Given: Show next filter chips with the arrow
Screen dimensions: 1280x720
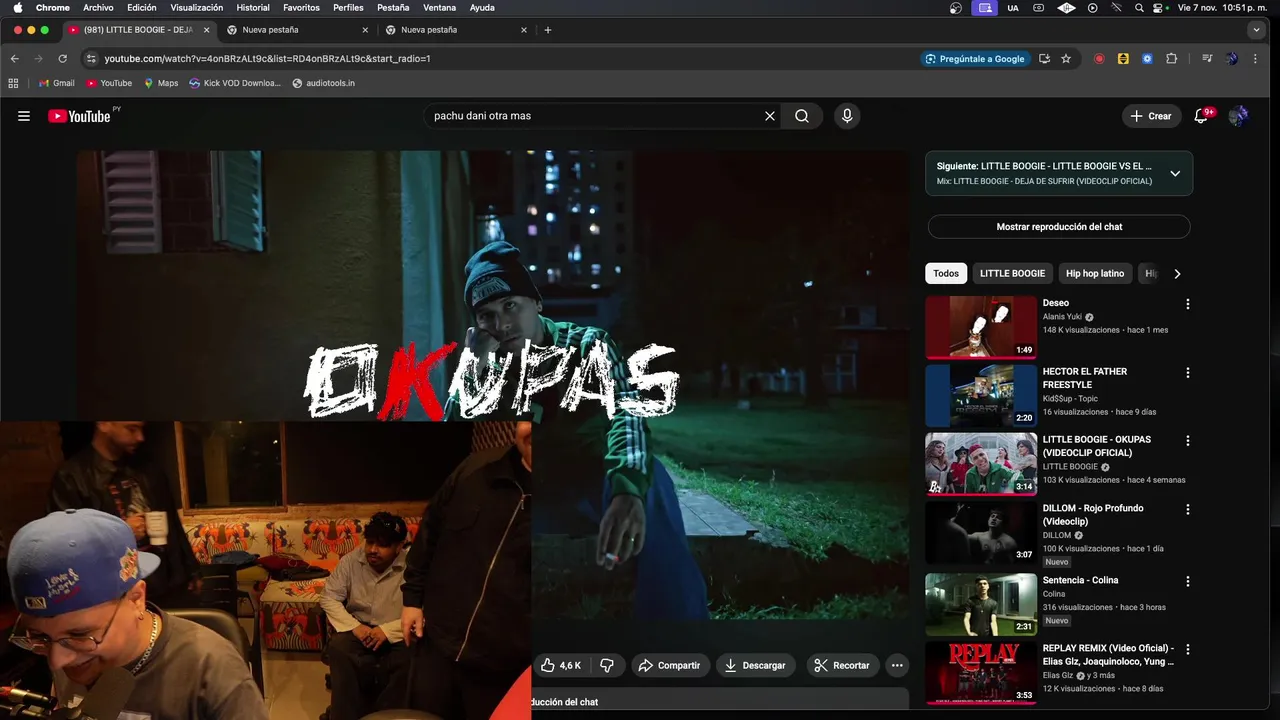Looking at the screenshot, I should pos(1177,274).
